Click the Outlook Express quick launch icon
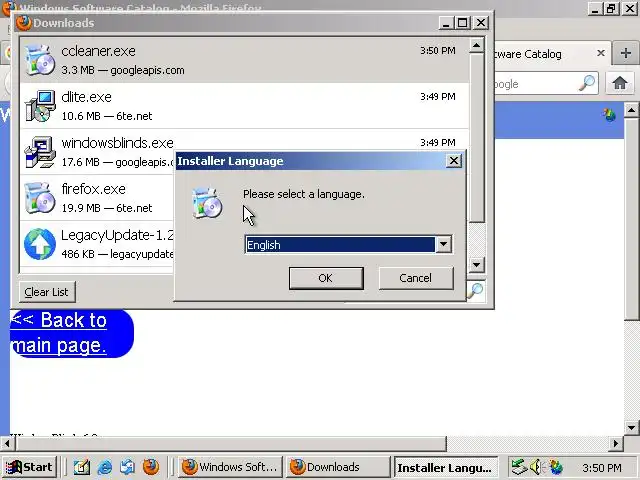Viewport: 640px width, 480px height. pos(128,467)
